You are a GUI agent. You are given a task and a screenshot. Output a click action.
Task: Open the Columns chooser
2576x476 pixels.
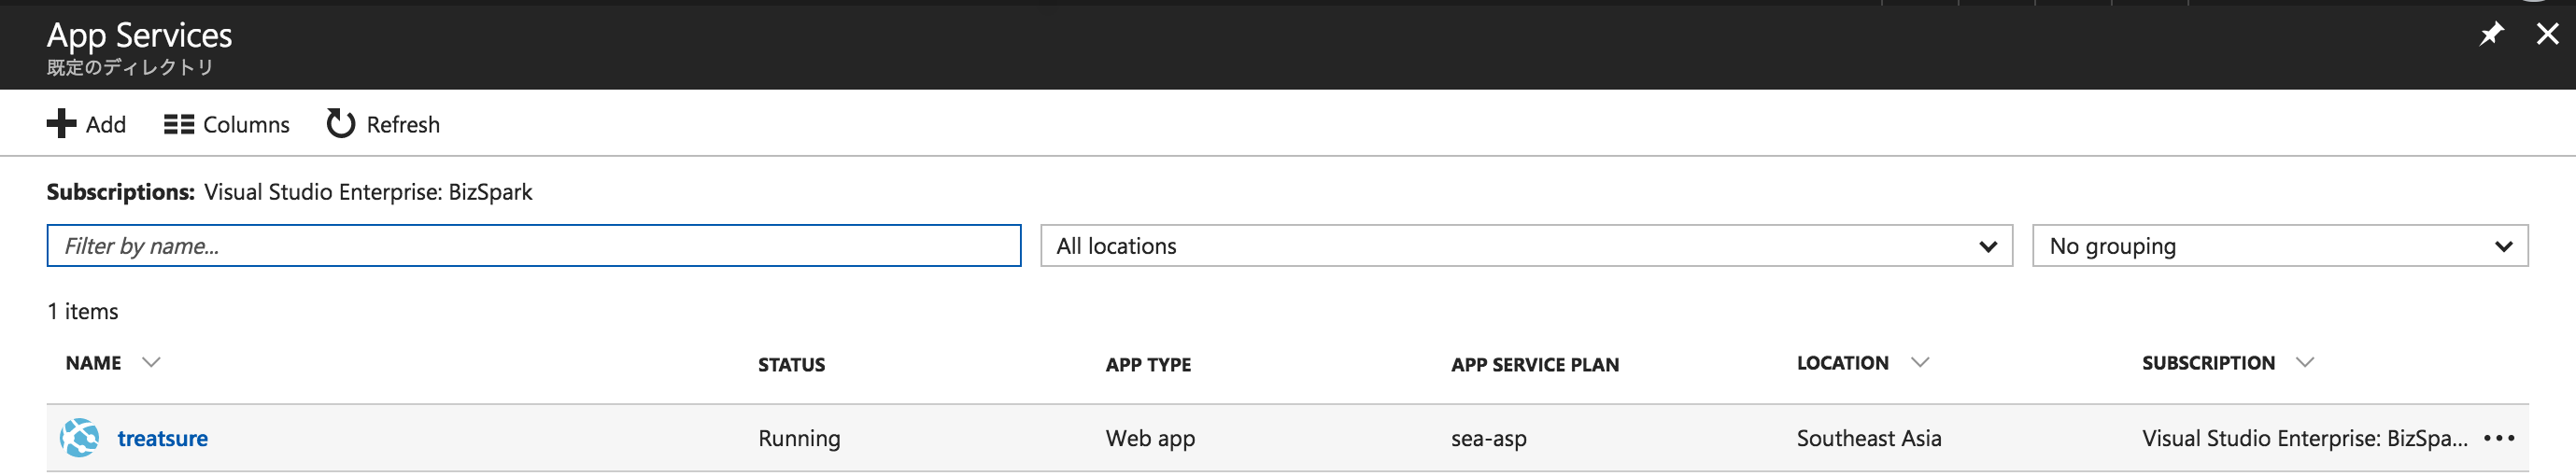pos(226,125)
